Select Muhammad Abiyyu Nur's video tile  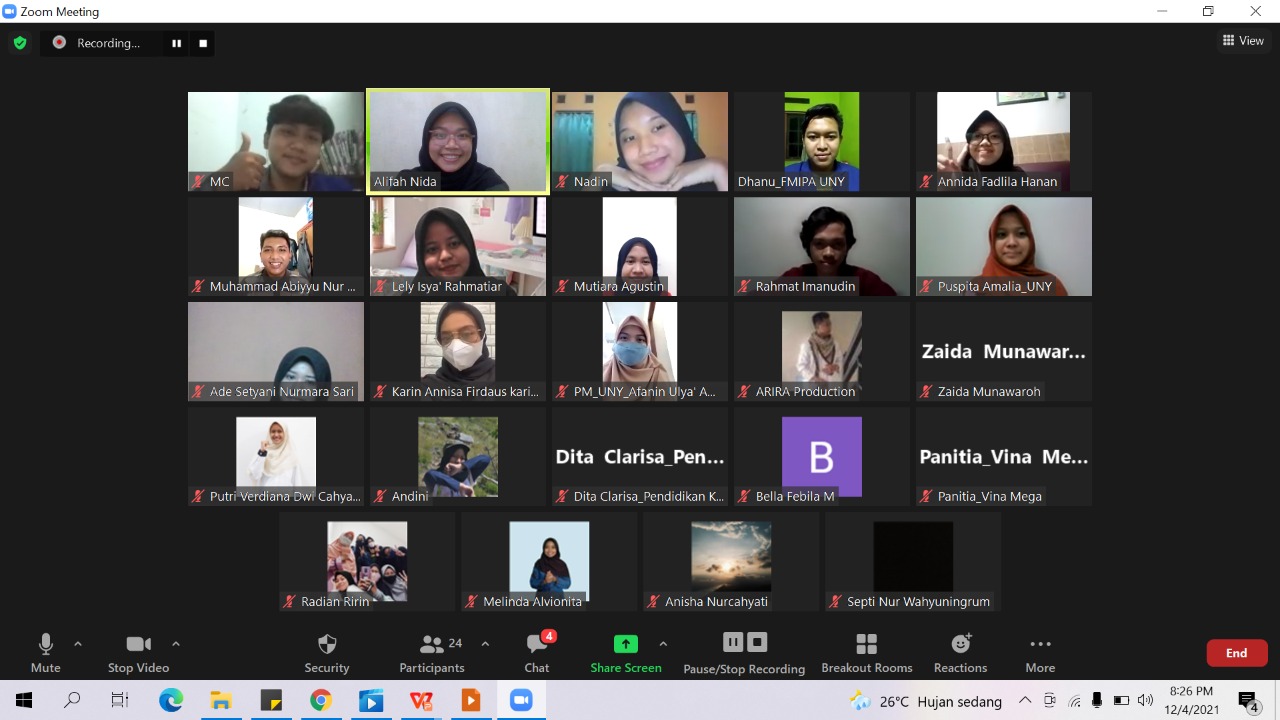coord(276,246)
